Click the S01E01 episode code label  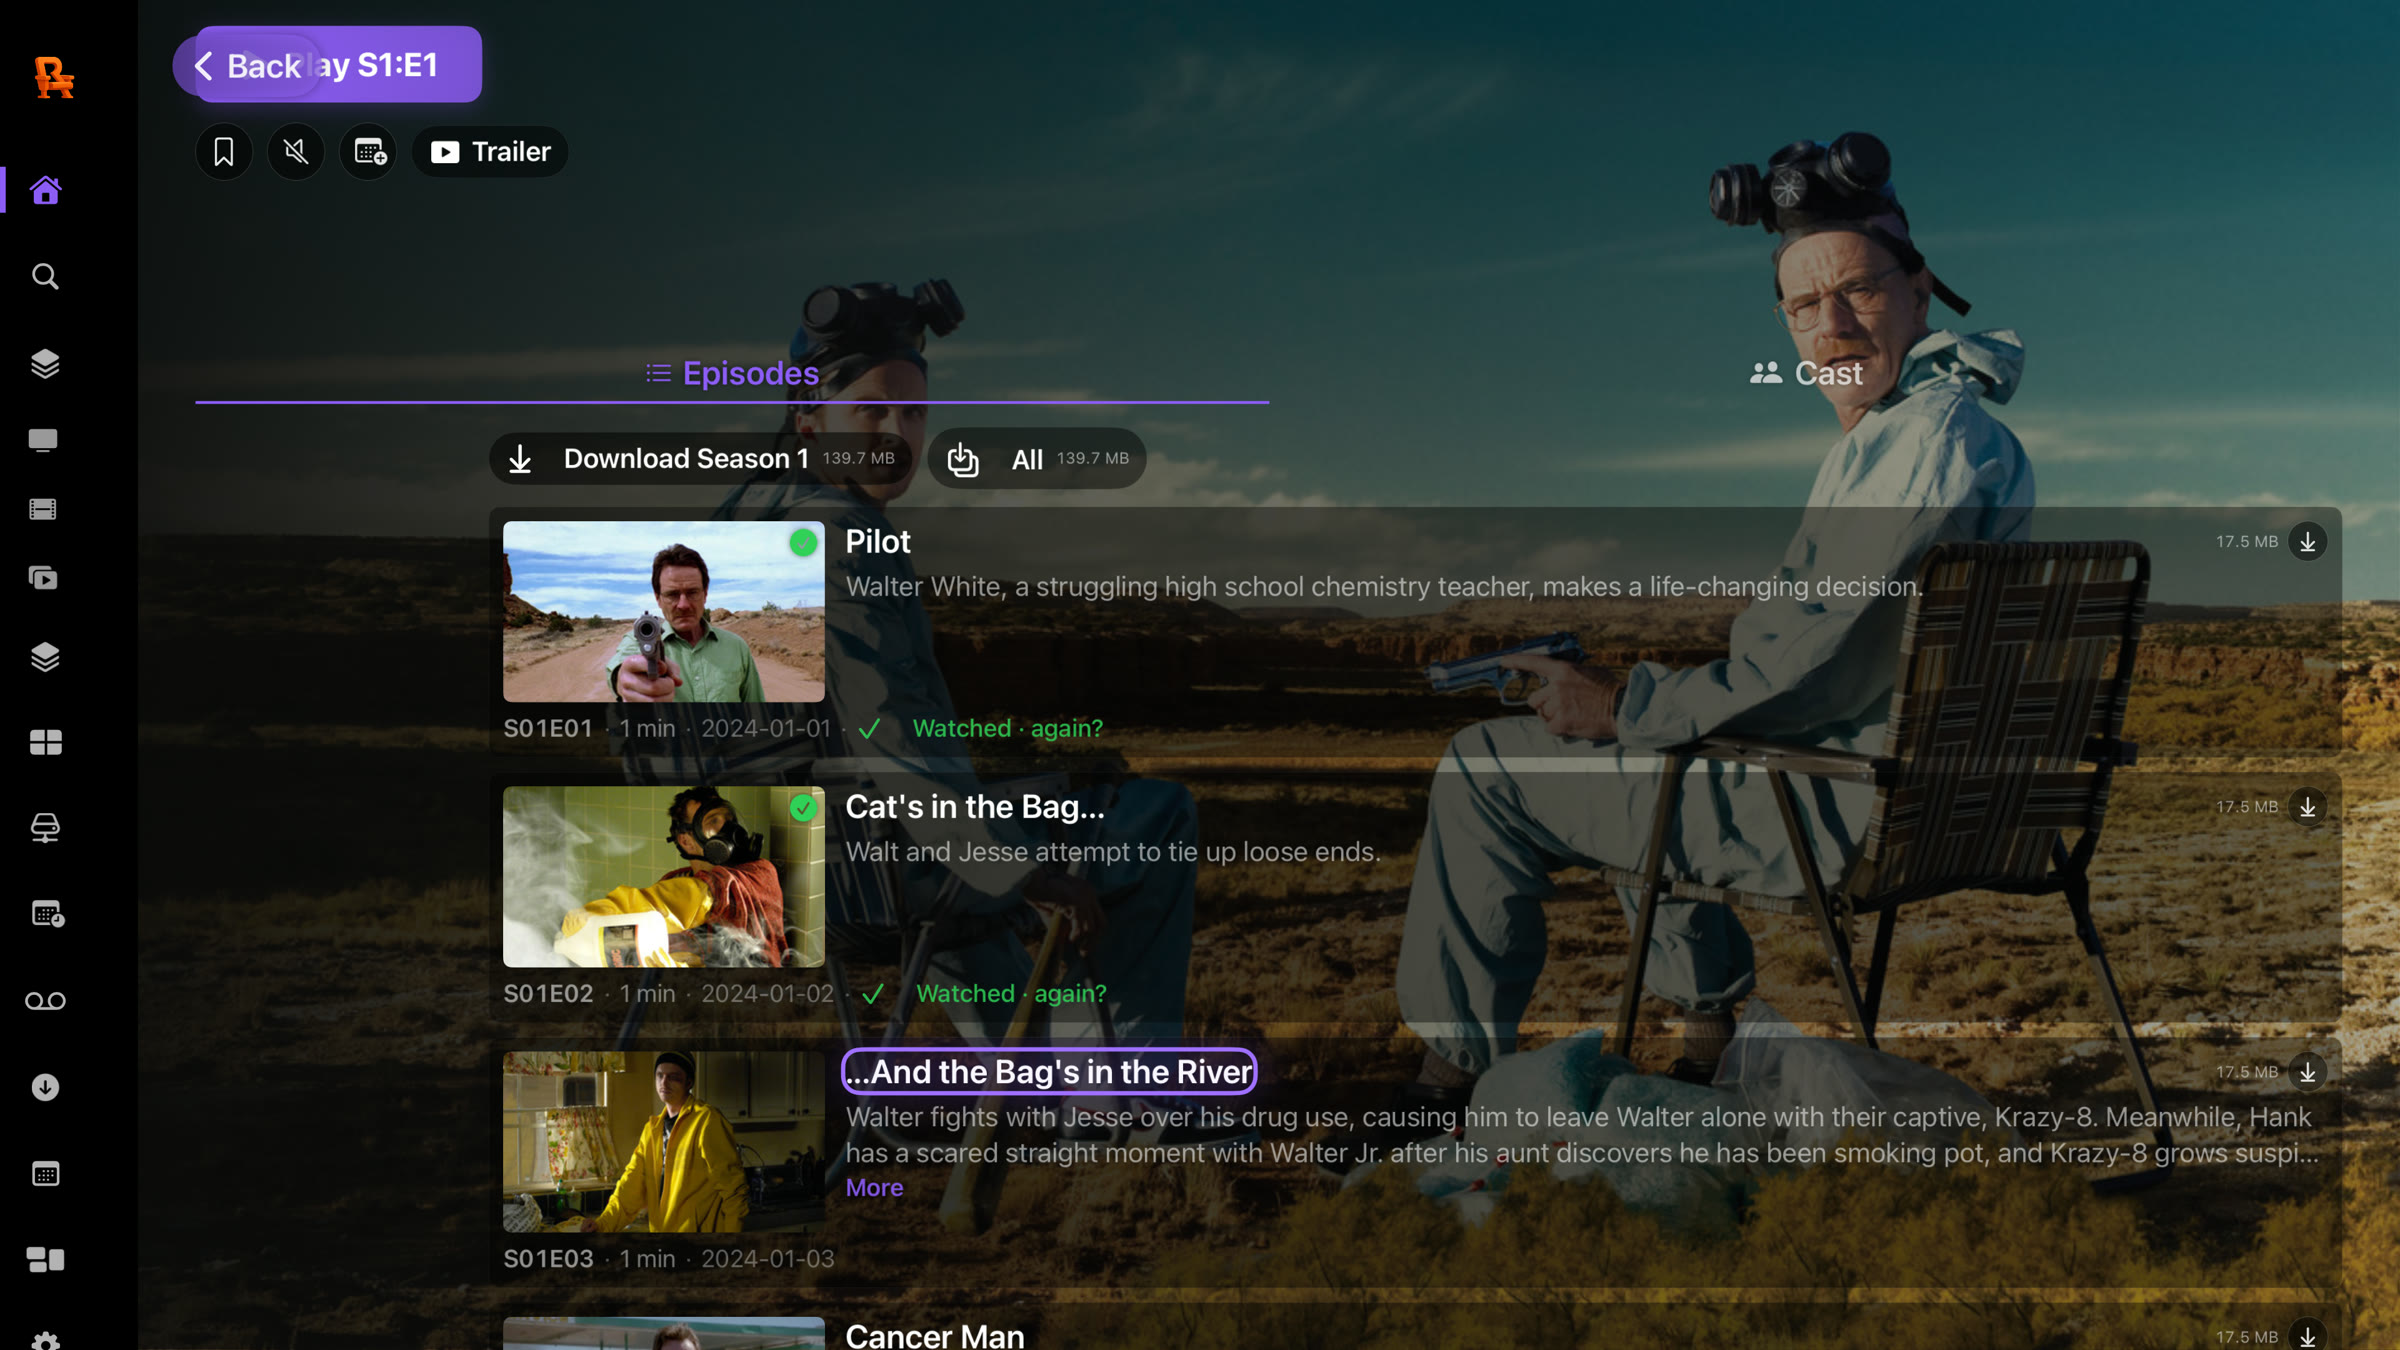click(548, 729)
